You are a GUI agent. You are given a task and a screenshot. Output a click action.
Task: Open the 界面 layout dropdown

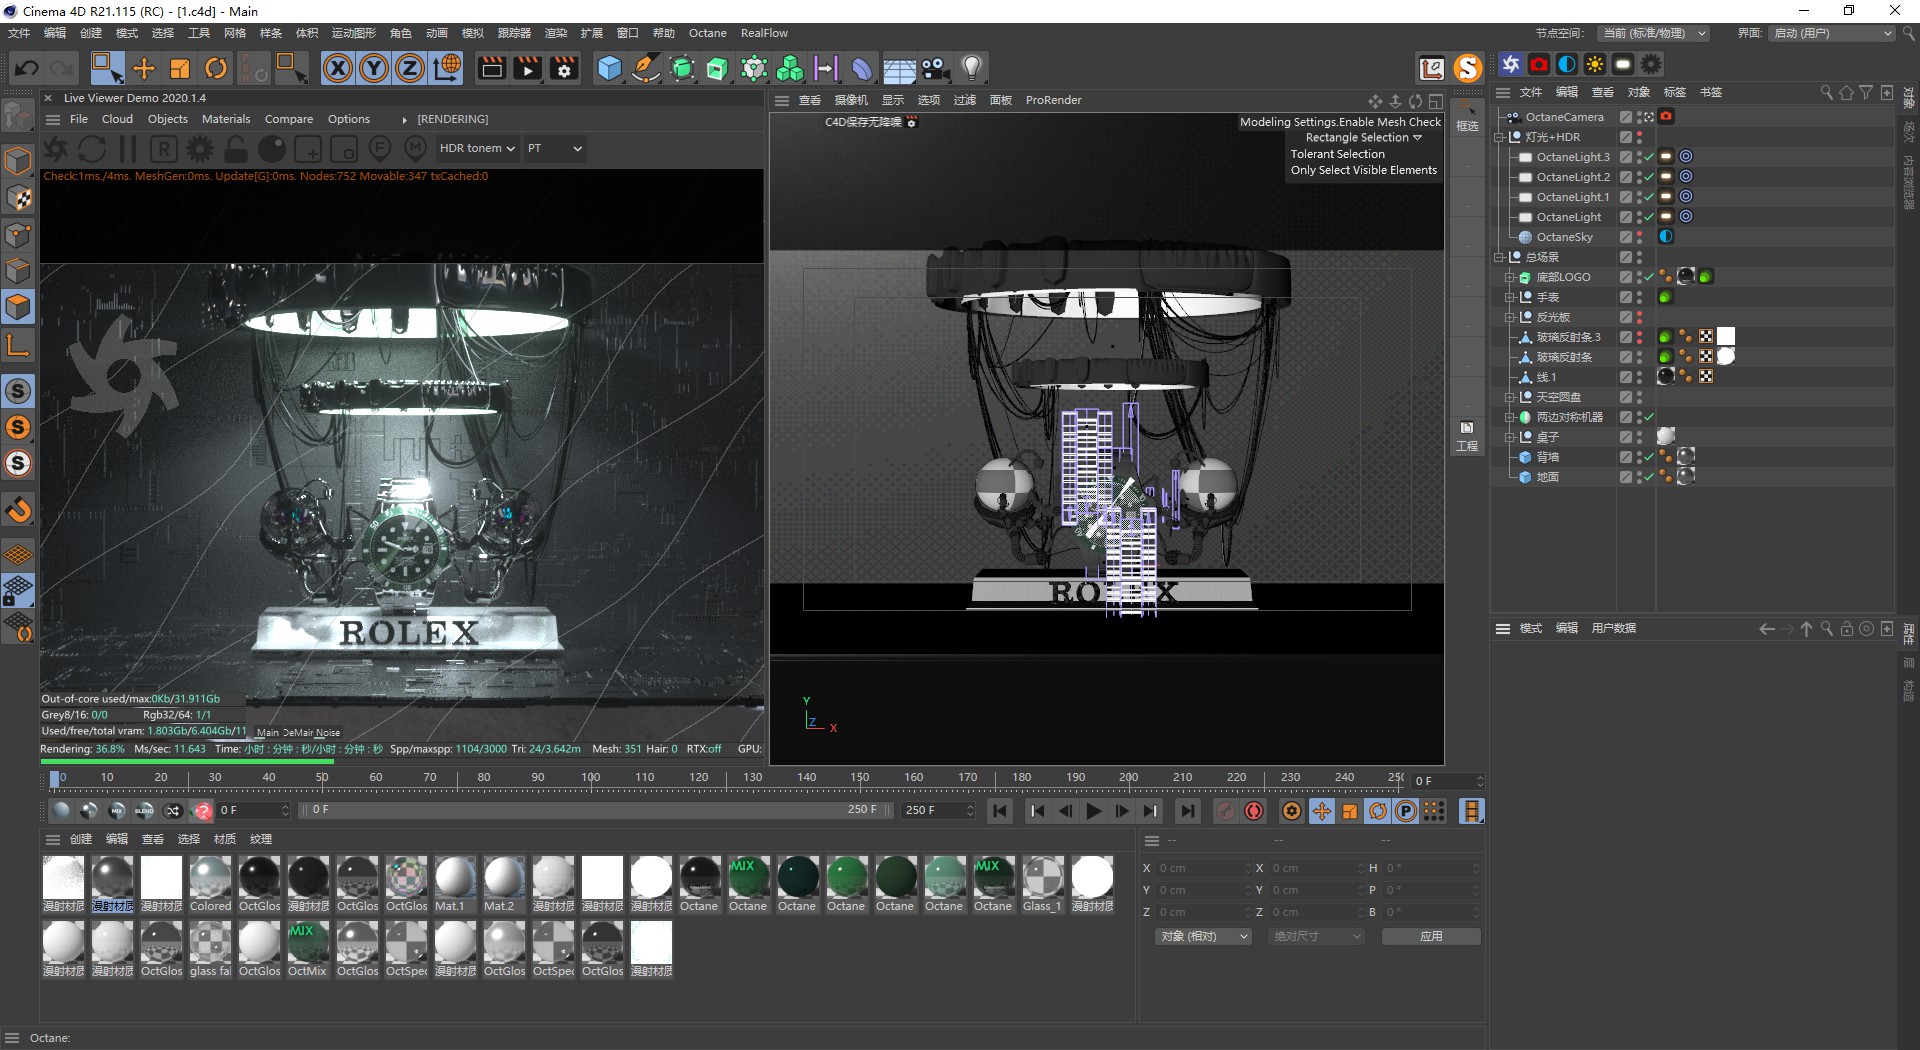point(1832,33)
